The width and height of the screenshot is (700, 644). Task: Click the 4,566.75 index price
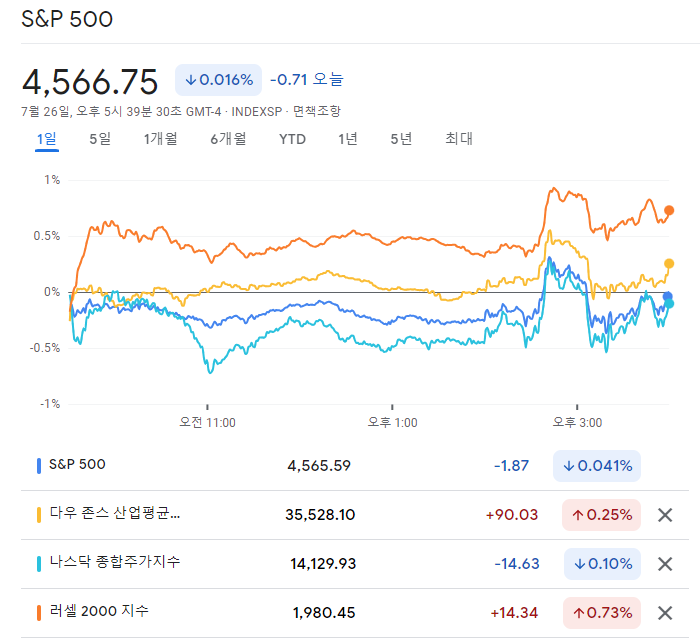(x=90, y=82)
